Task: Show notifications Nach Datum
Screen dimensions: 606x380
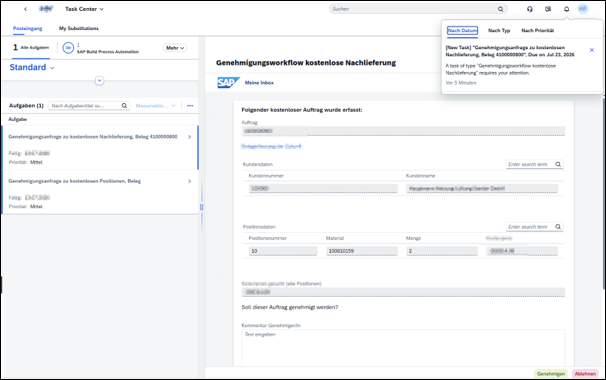Action: click(x=462, y=31)
